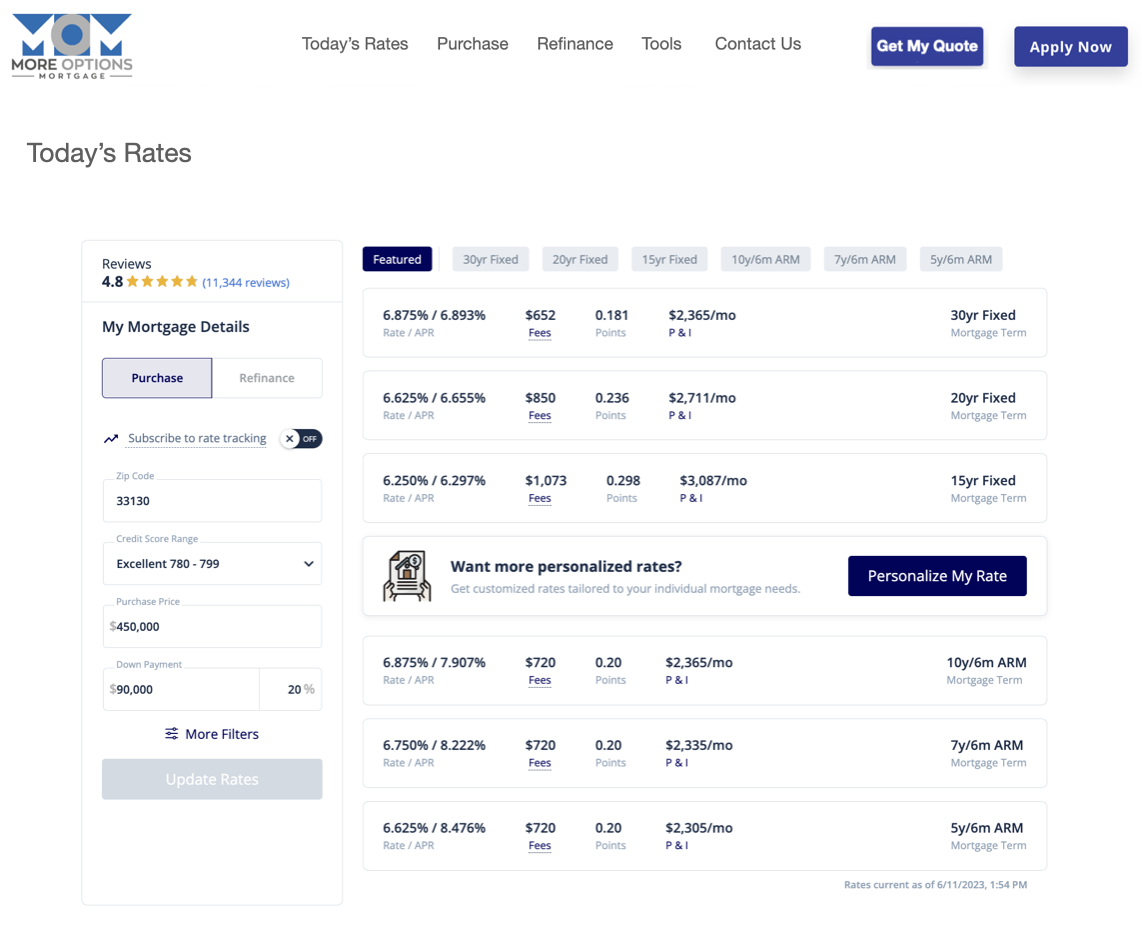Open the Contact Us navigation item
Viewport: 1142px width, 930px height.
(757, 44)
